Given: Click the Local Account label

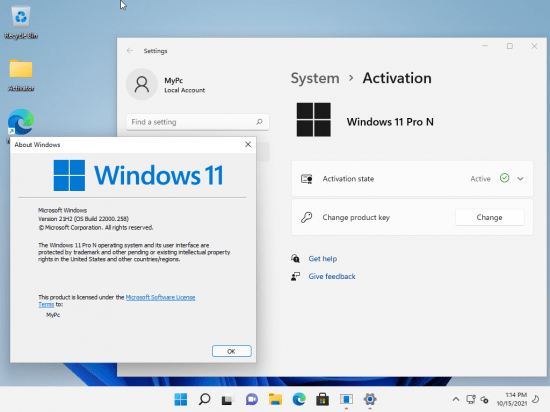Looking at the screenshot, I should point(185,90).
